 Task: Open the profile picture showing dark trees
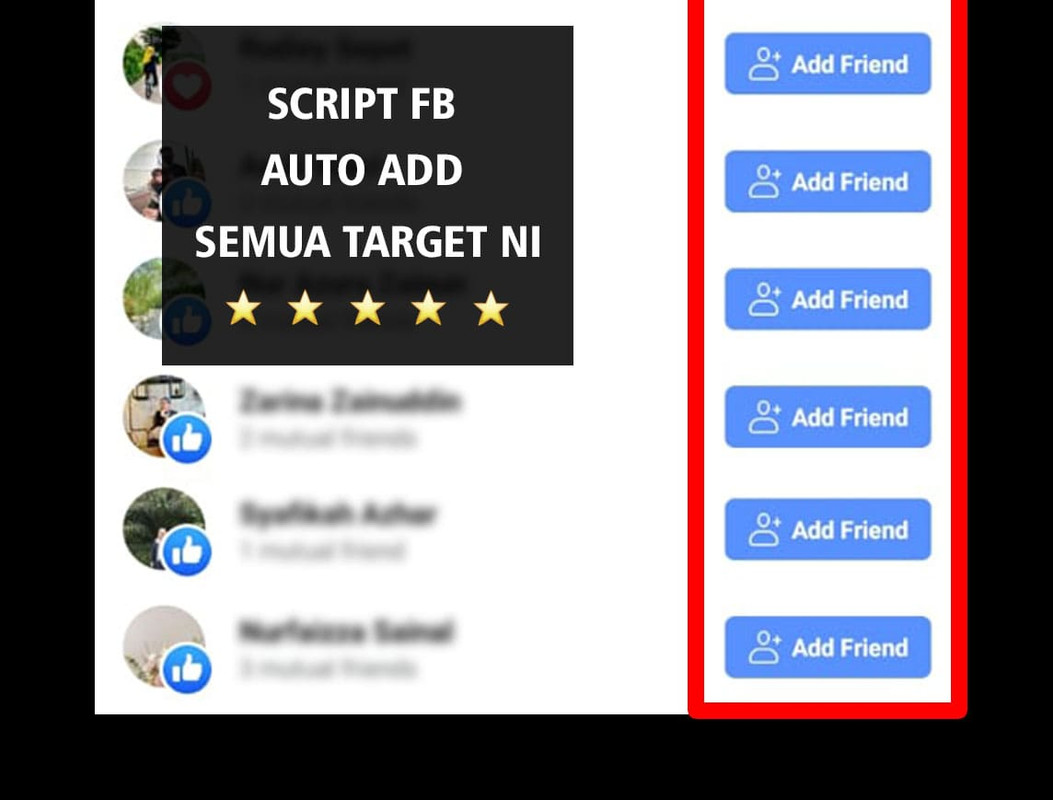163,529
